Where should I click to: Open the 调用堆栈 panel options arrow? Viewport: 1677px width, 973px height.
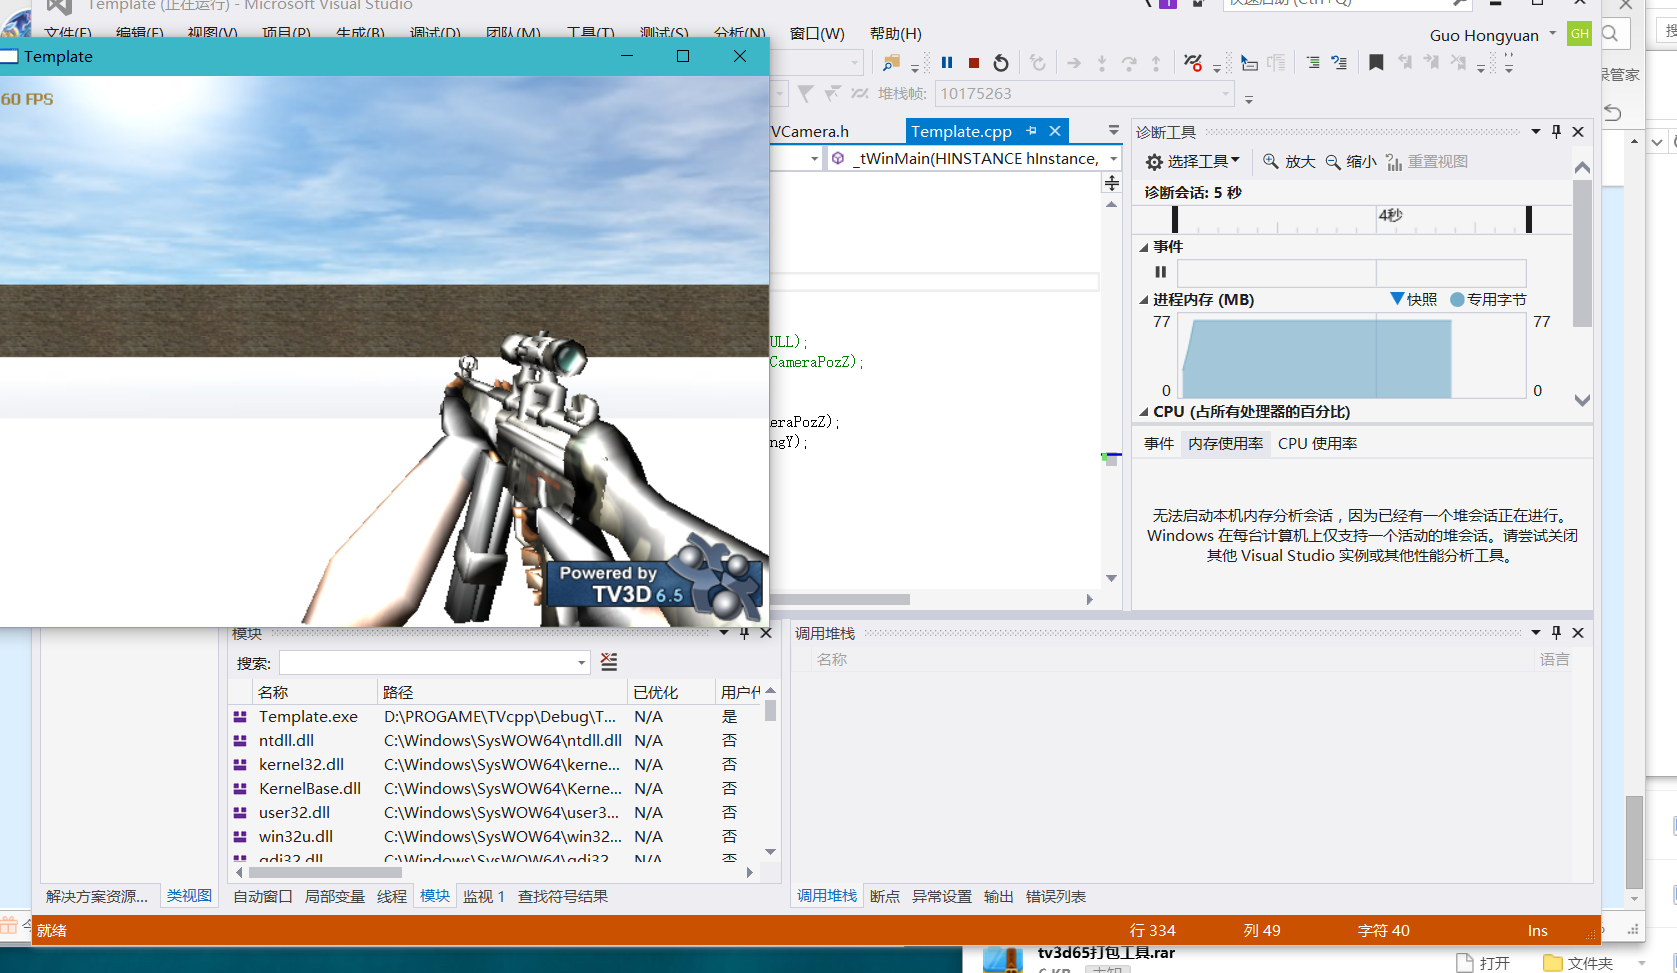1536,633
